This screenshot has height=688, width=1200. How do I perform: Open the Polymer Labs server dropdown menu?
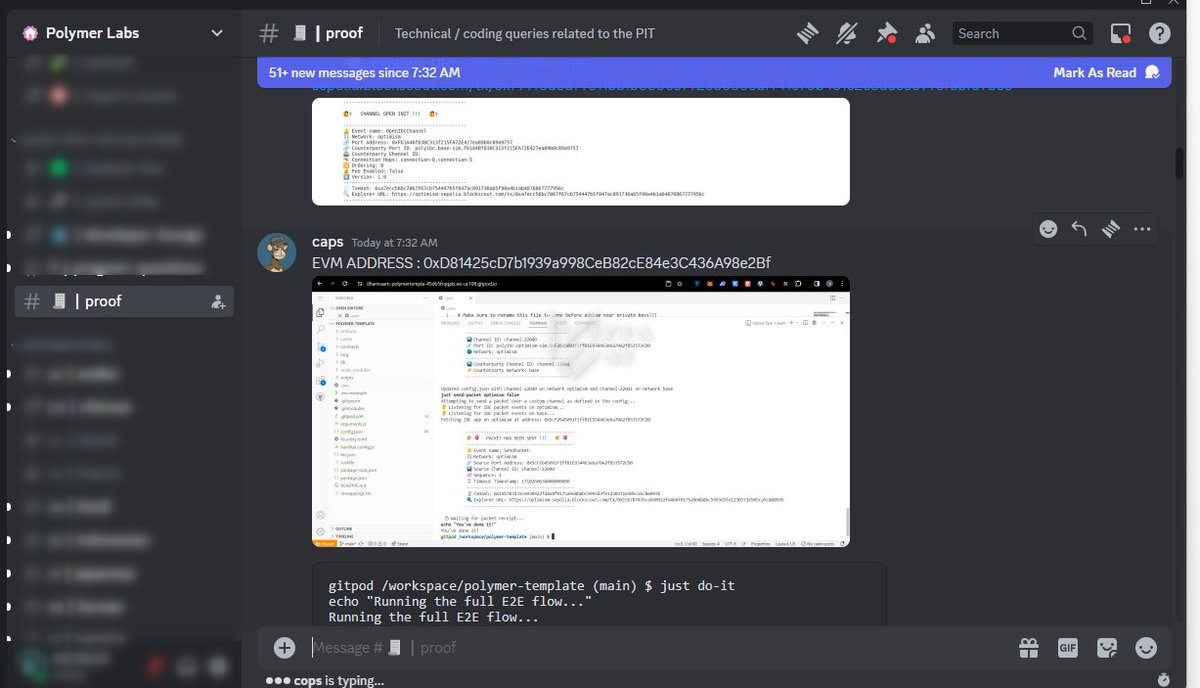[217, 33]
